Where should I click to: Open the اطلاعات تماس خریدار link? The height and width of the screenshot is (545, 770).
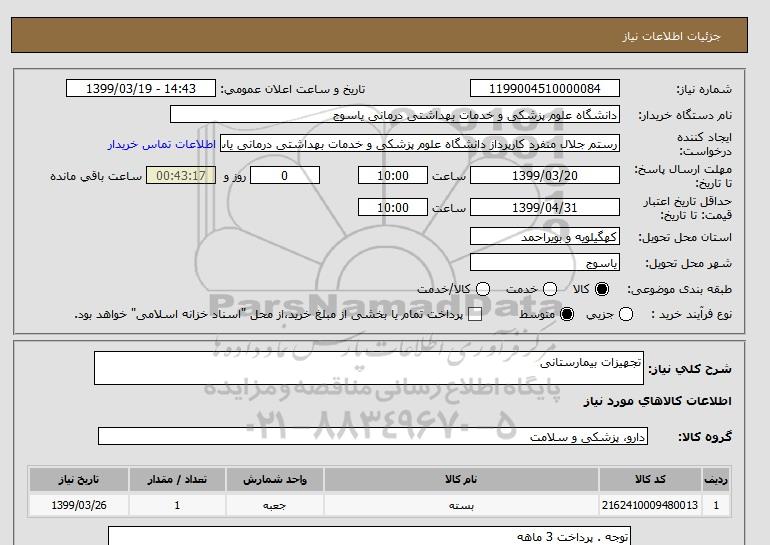162,144
